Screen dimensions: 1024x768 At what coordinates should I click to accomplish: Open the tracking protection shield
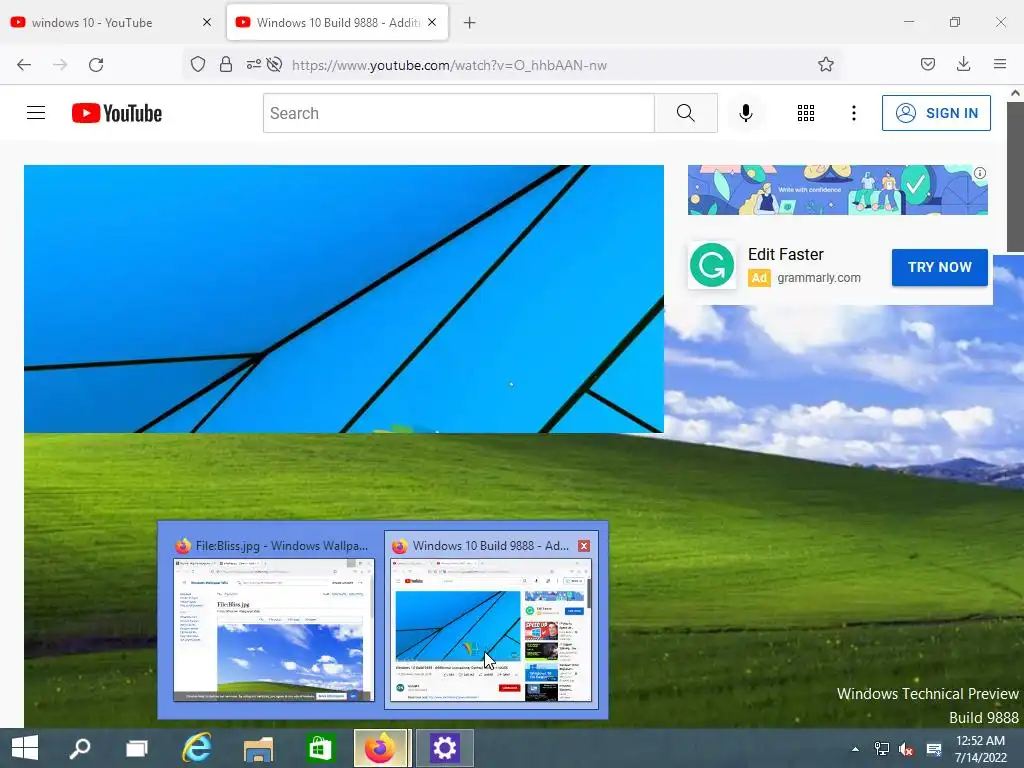[x=198, y=64]
